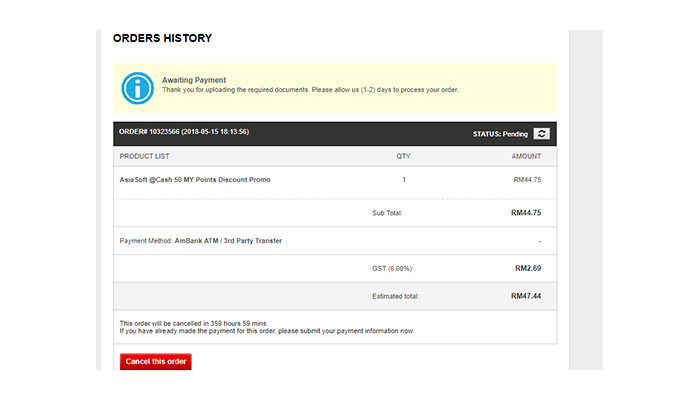Click the refresh status icon
Viewport: 700px width, 400px height.
(541, 133)
